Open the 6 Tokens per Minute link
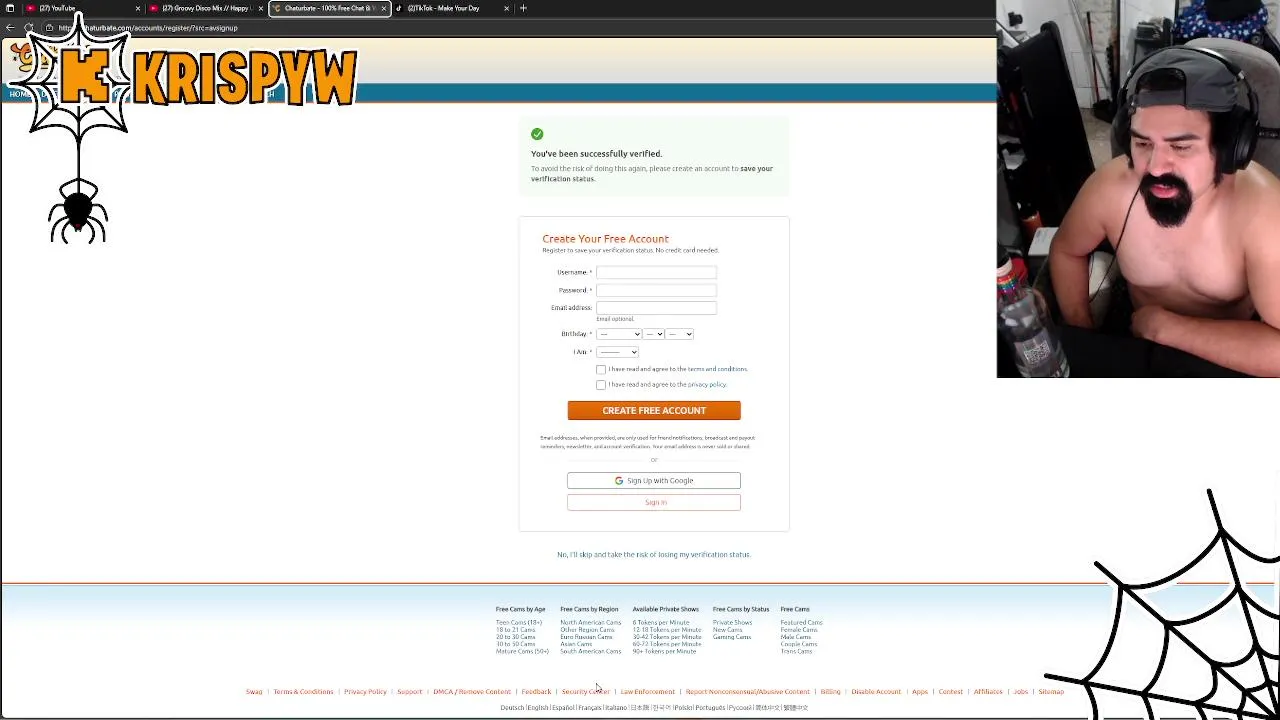The width and height of the screenshot is (1280, 720). [x=661, y=623]
